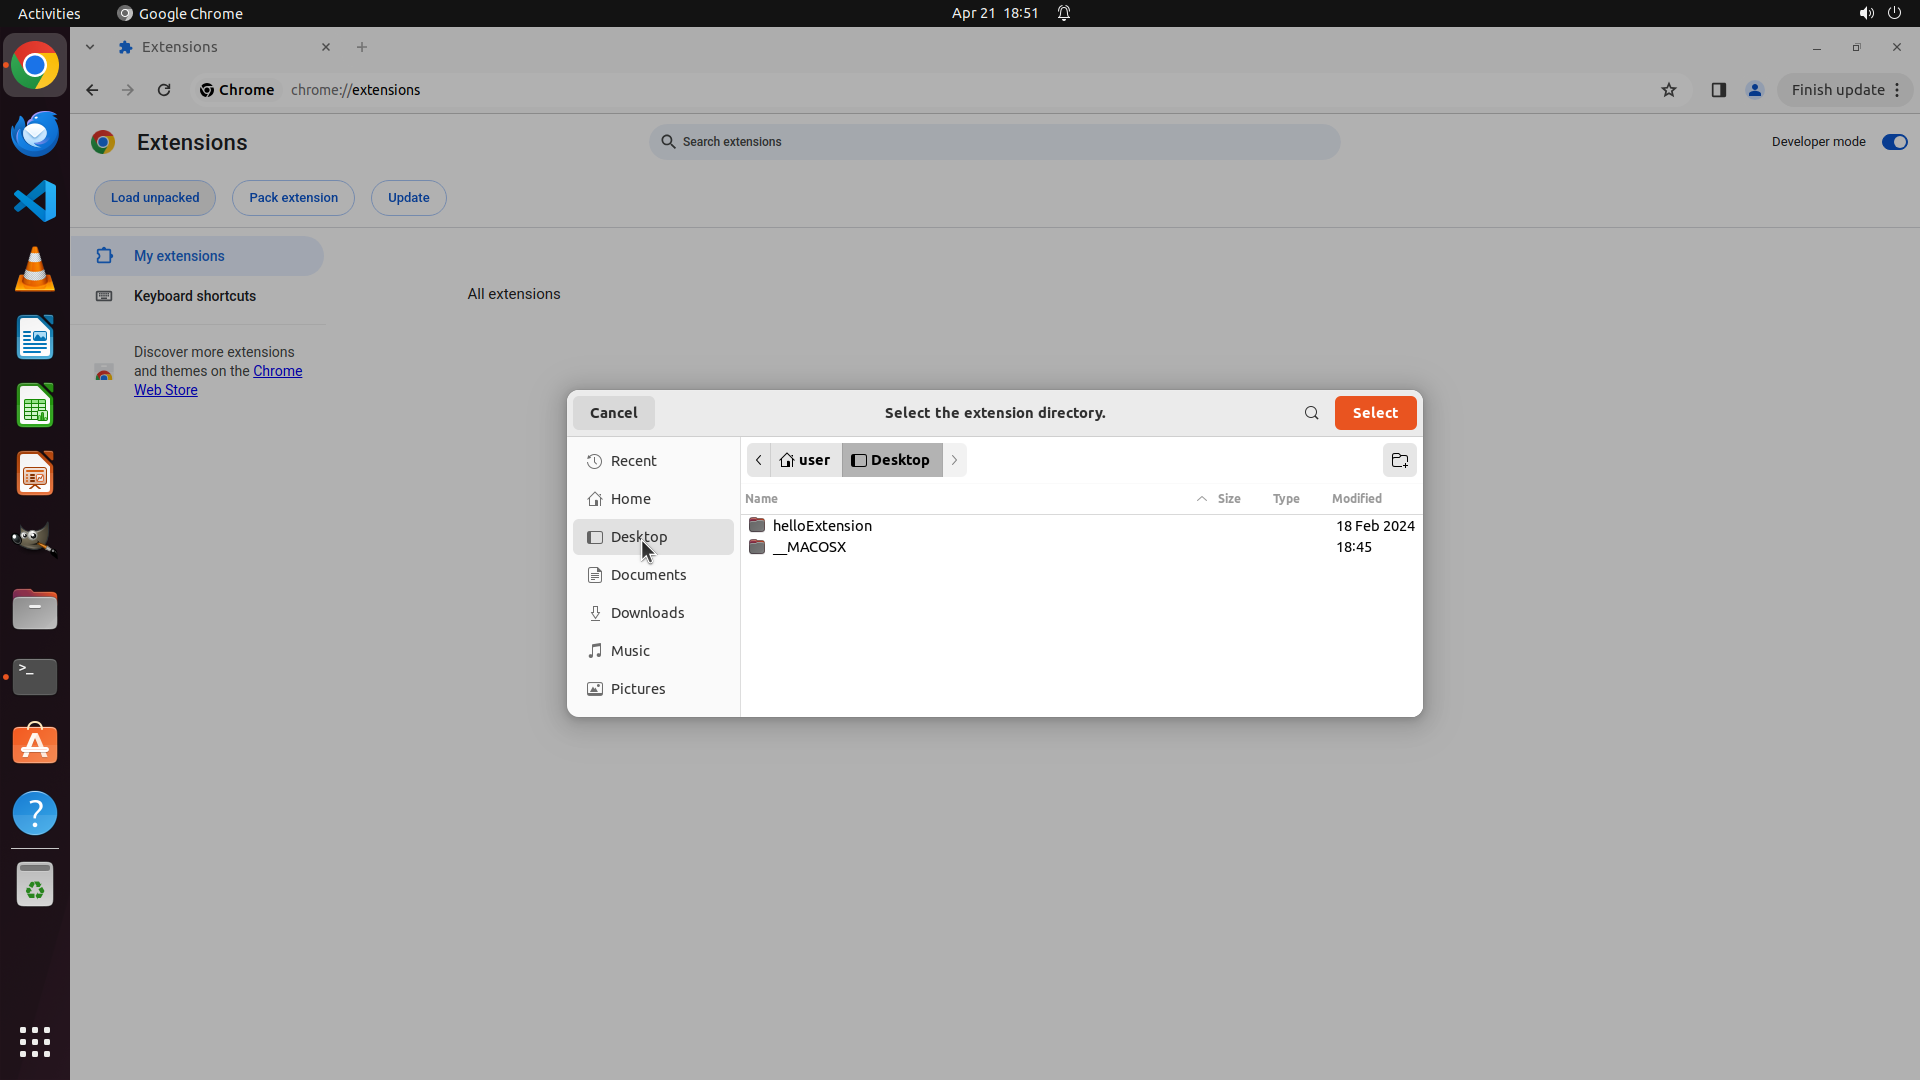This screenshot has height=1080, width=1920.
Task: Open the tab search dropdown arrow
Action: pos(90,47)
